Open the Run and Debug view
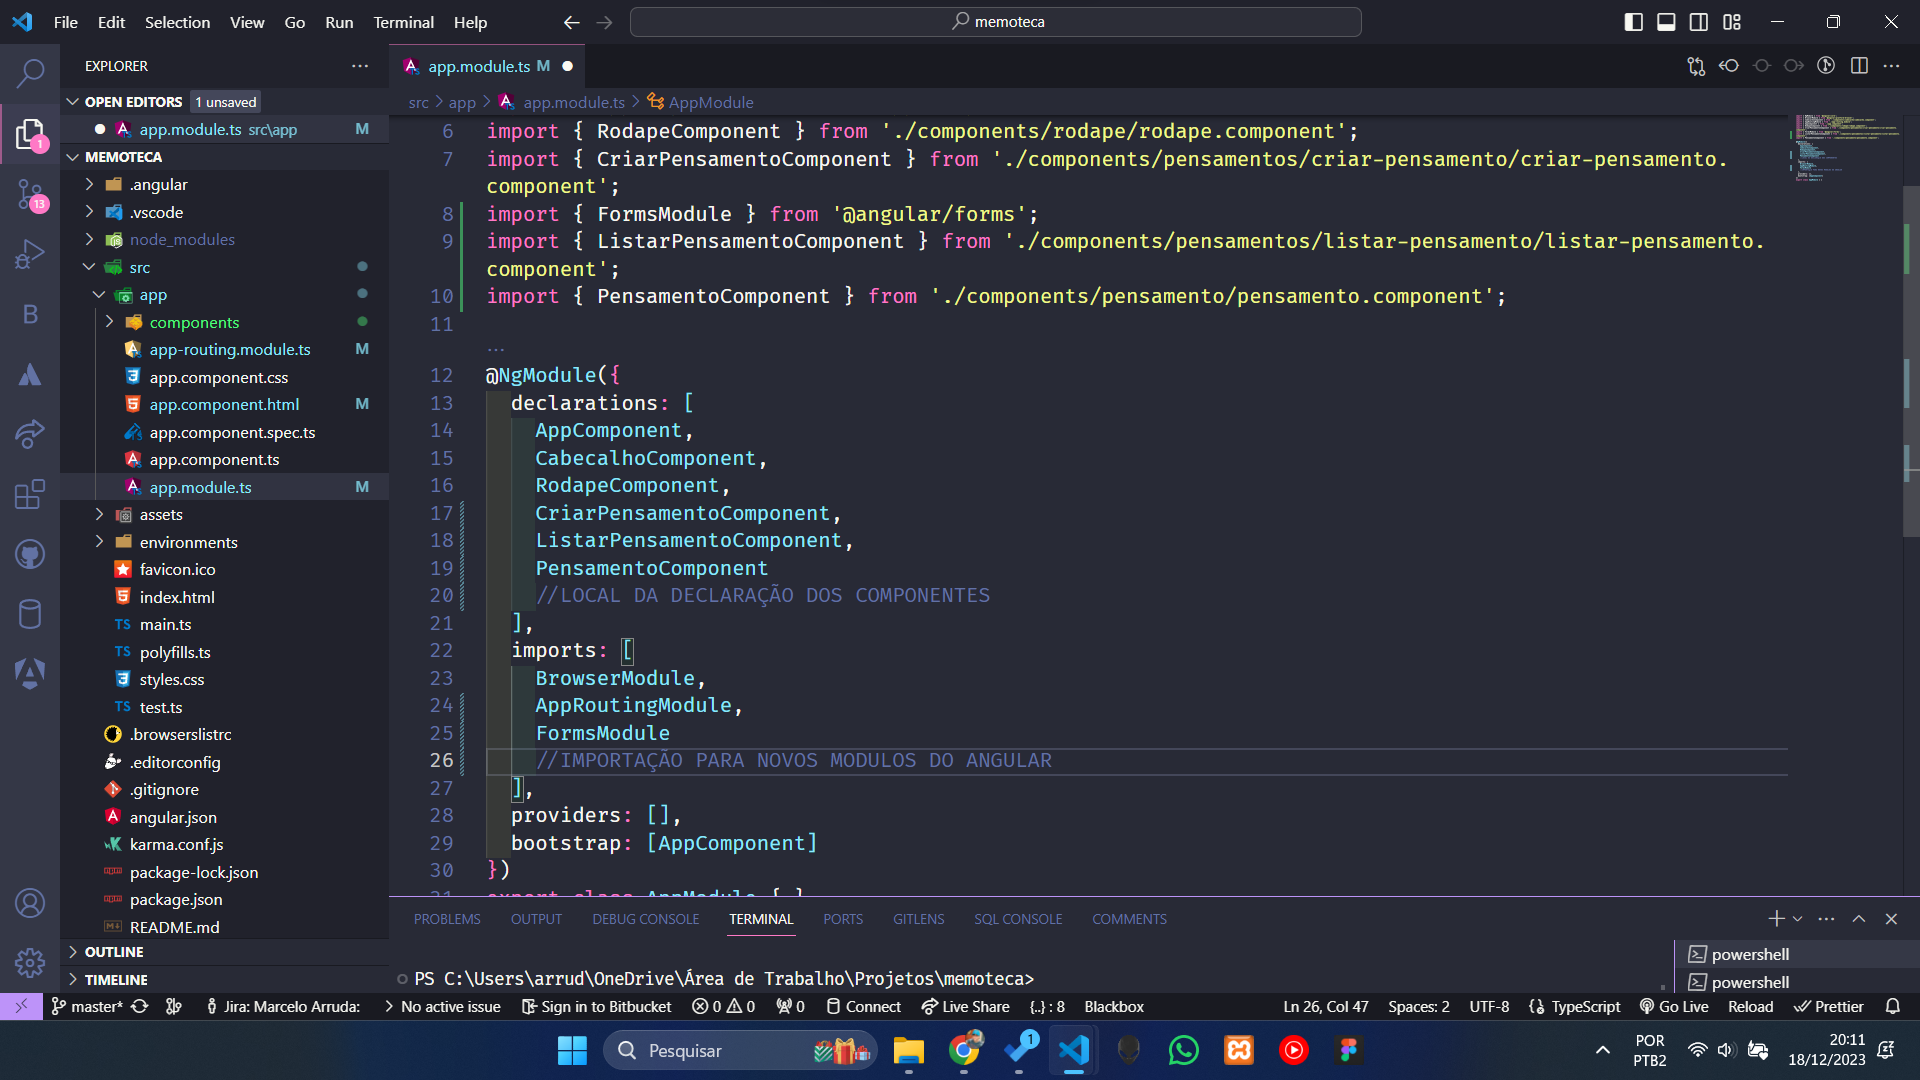Viewport: 1920px width, 1080px height. tap(30, 254)
